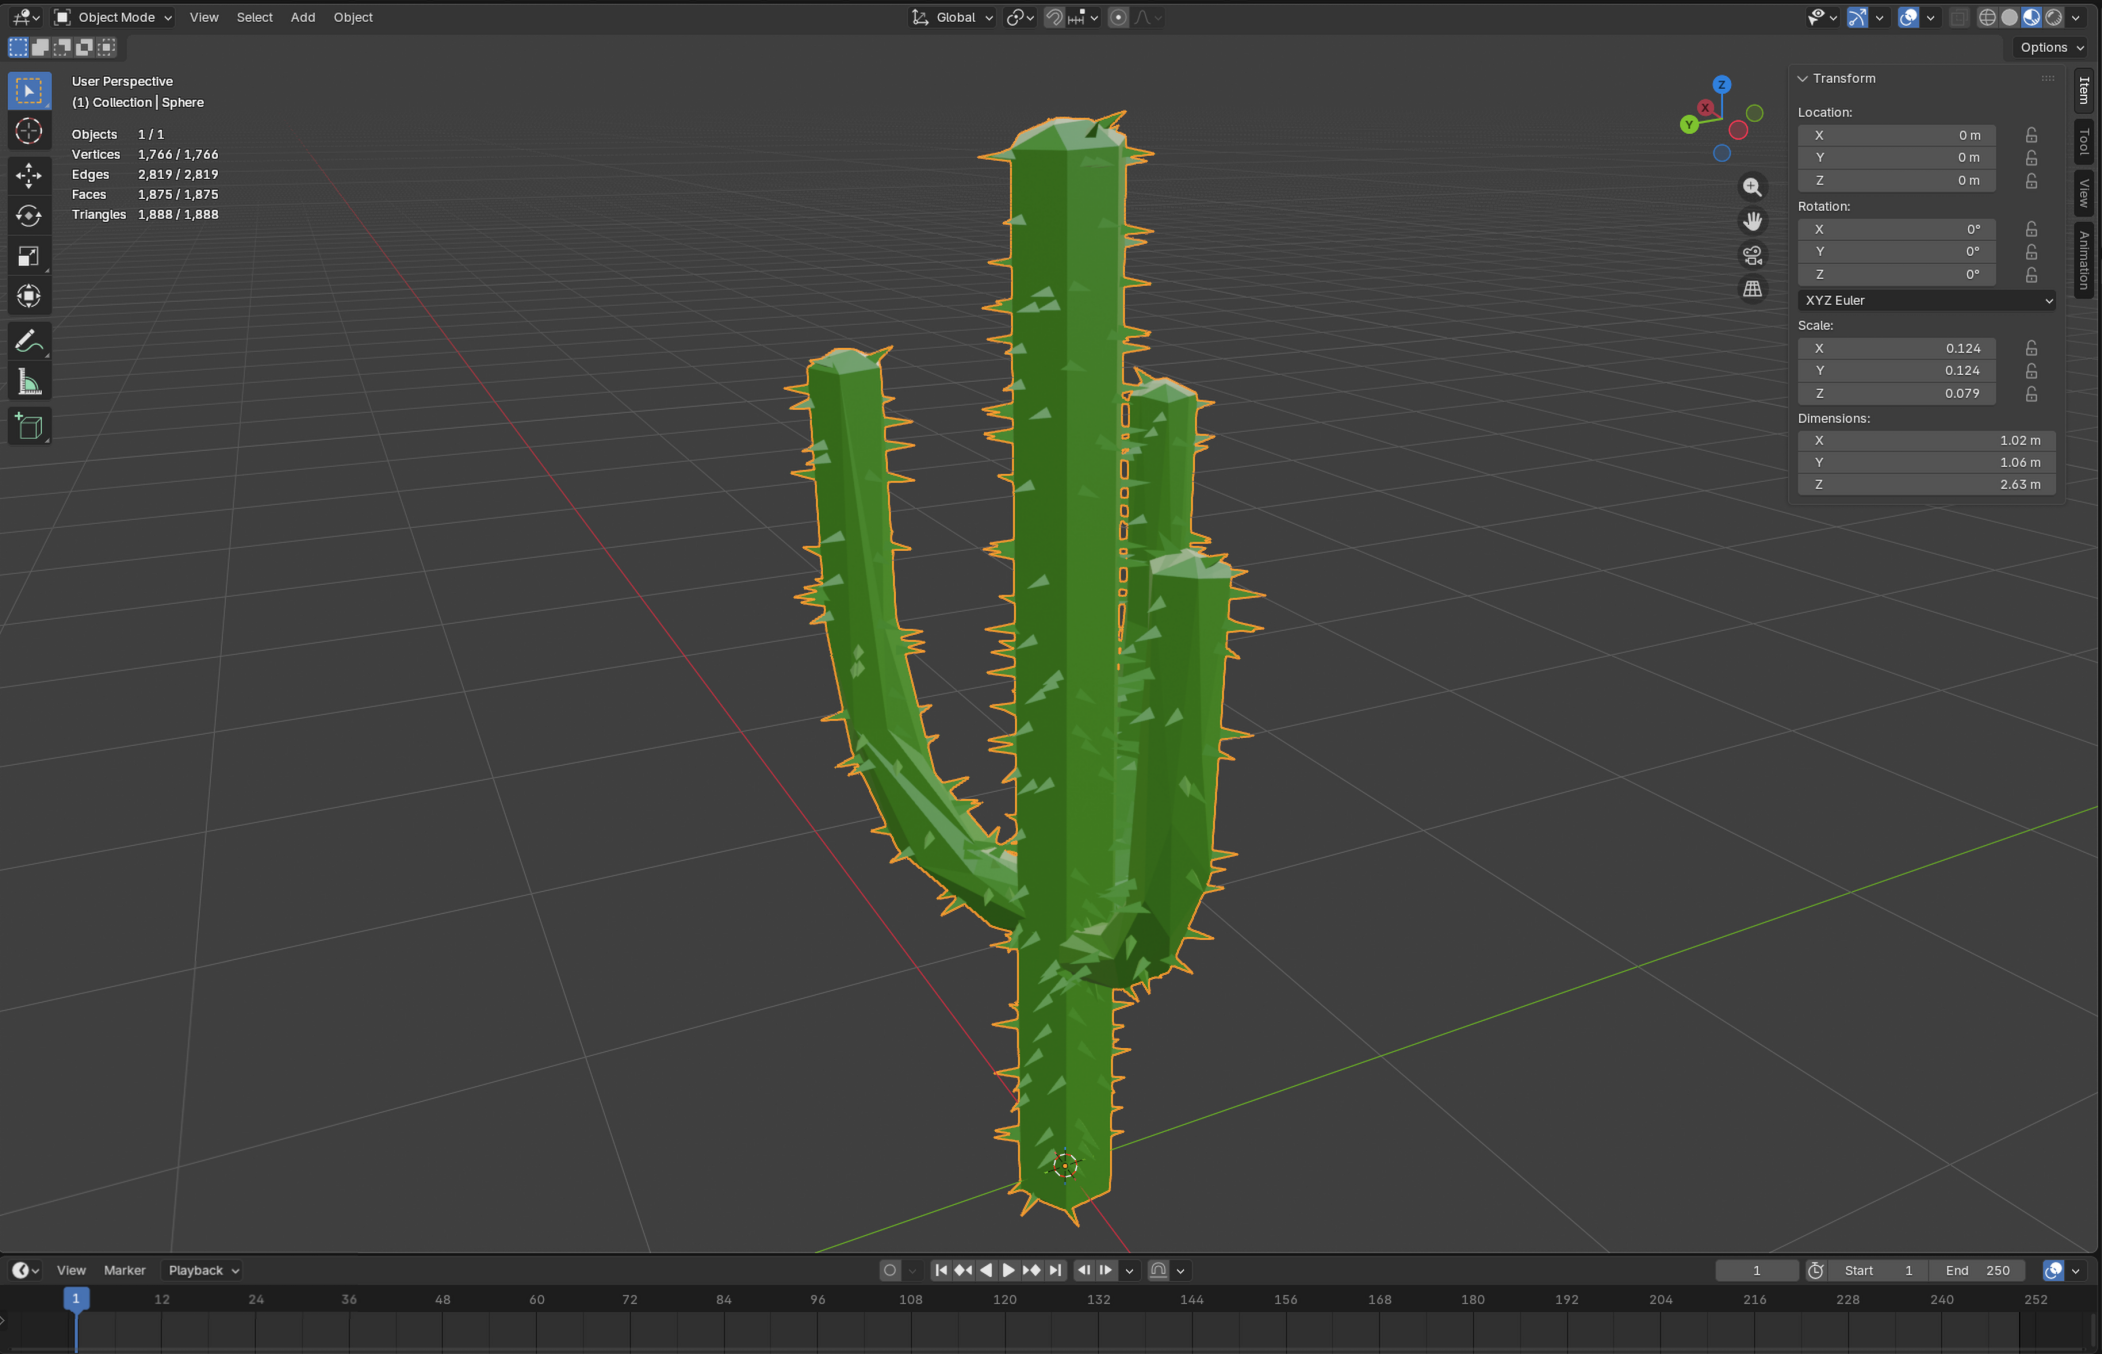
Task: Select the Move tool
Action: pyautogui.click(x=28, y=175)
